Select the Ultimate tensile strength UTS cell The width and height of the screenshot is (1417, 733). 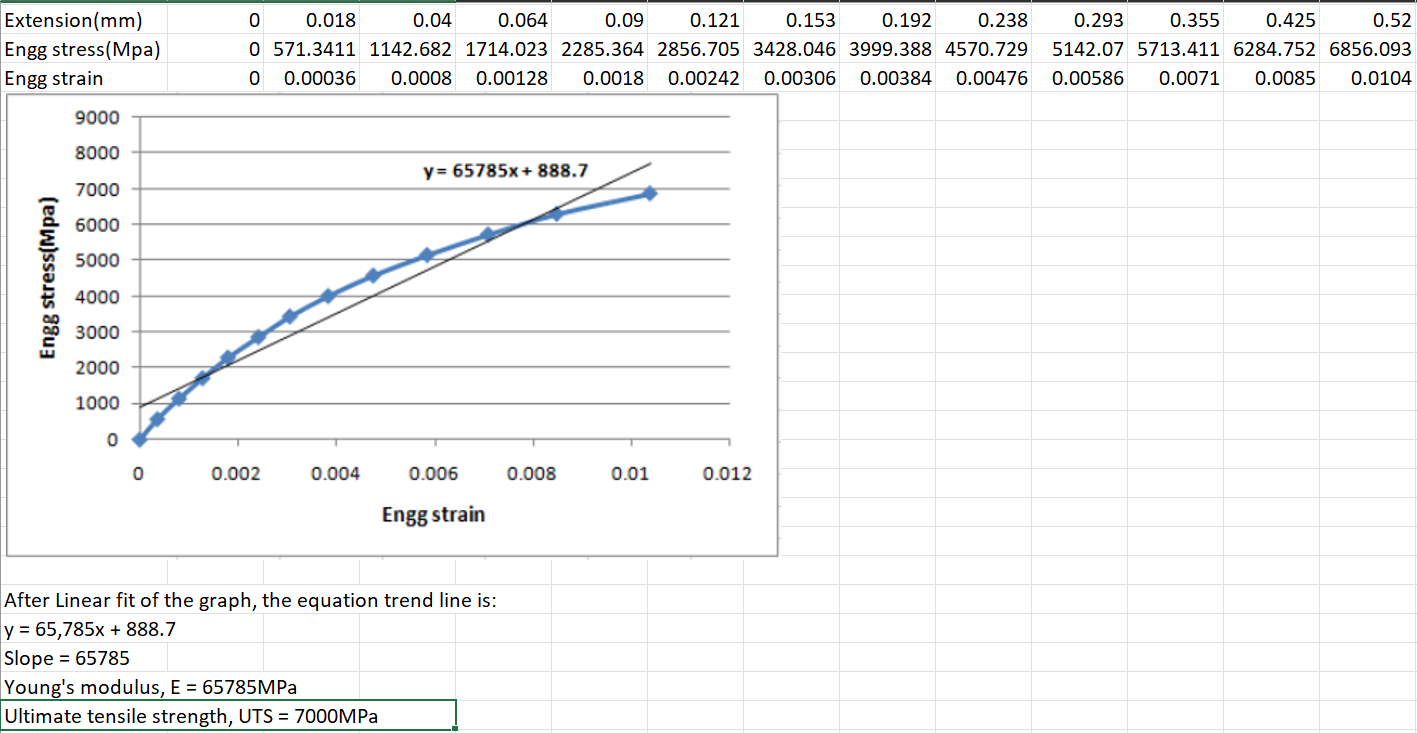[229, 715]
